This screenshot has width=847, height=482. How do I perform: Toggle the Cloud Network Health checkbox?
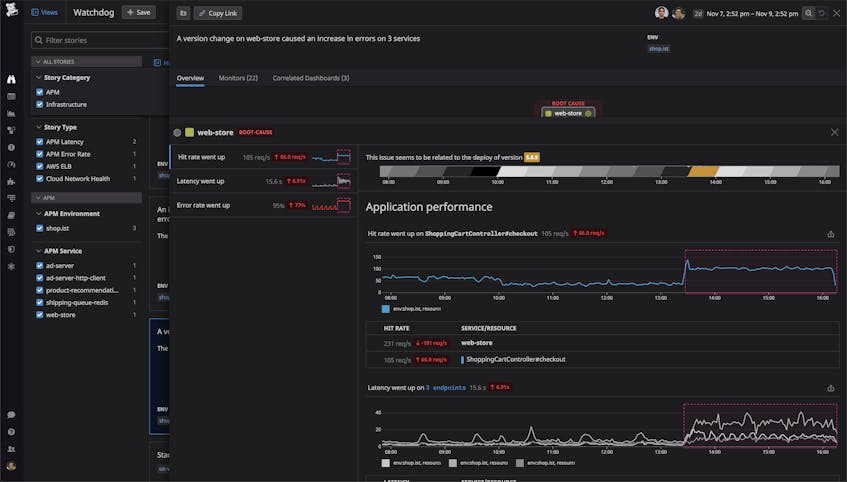pyautogui.click(x=39, y=179)
